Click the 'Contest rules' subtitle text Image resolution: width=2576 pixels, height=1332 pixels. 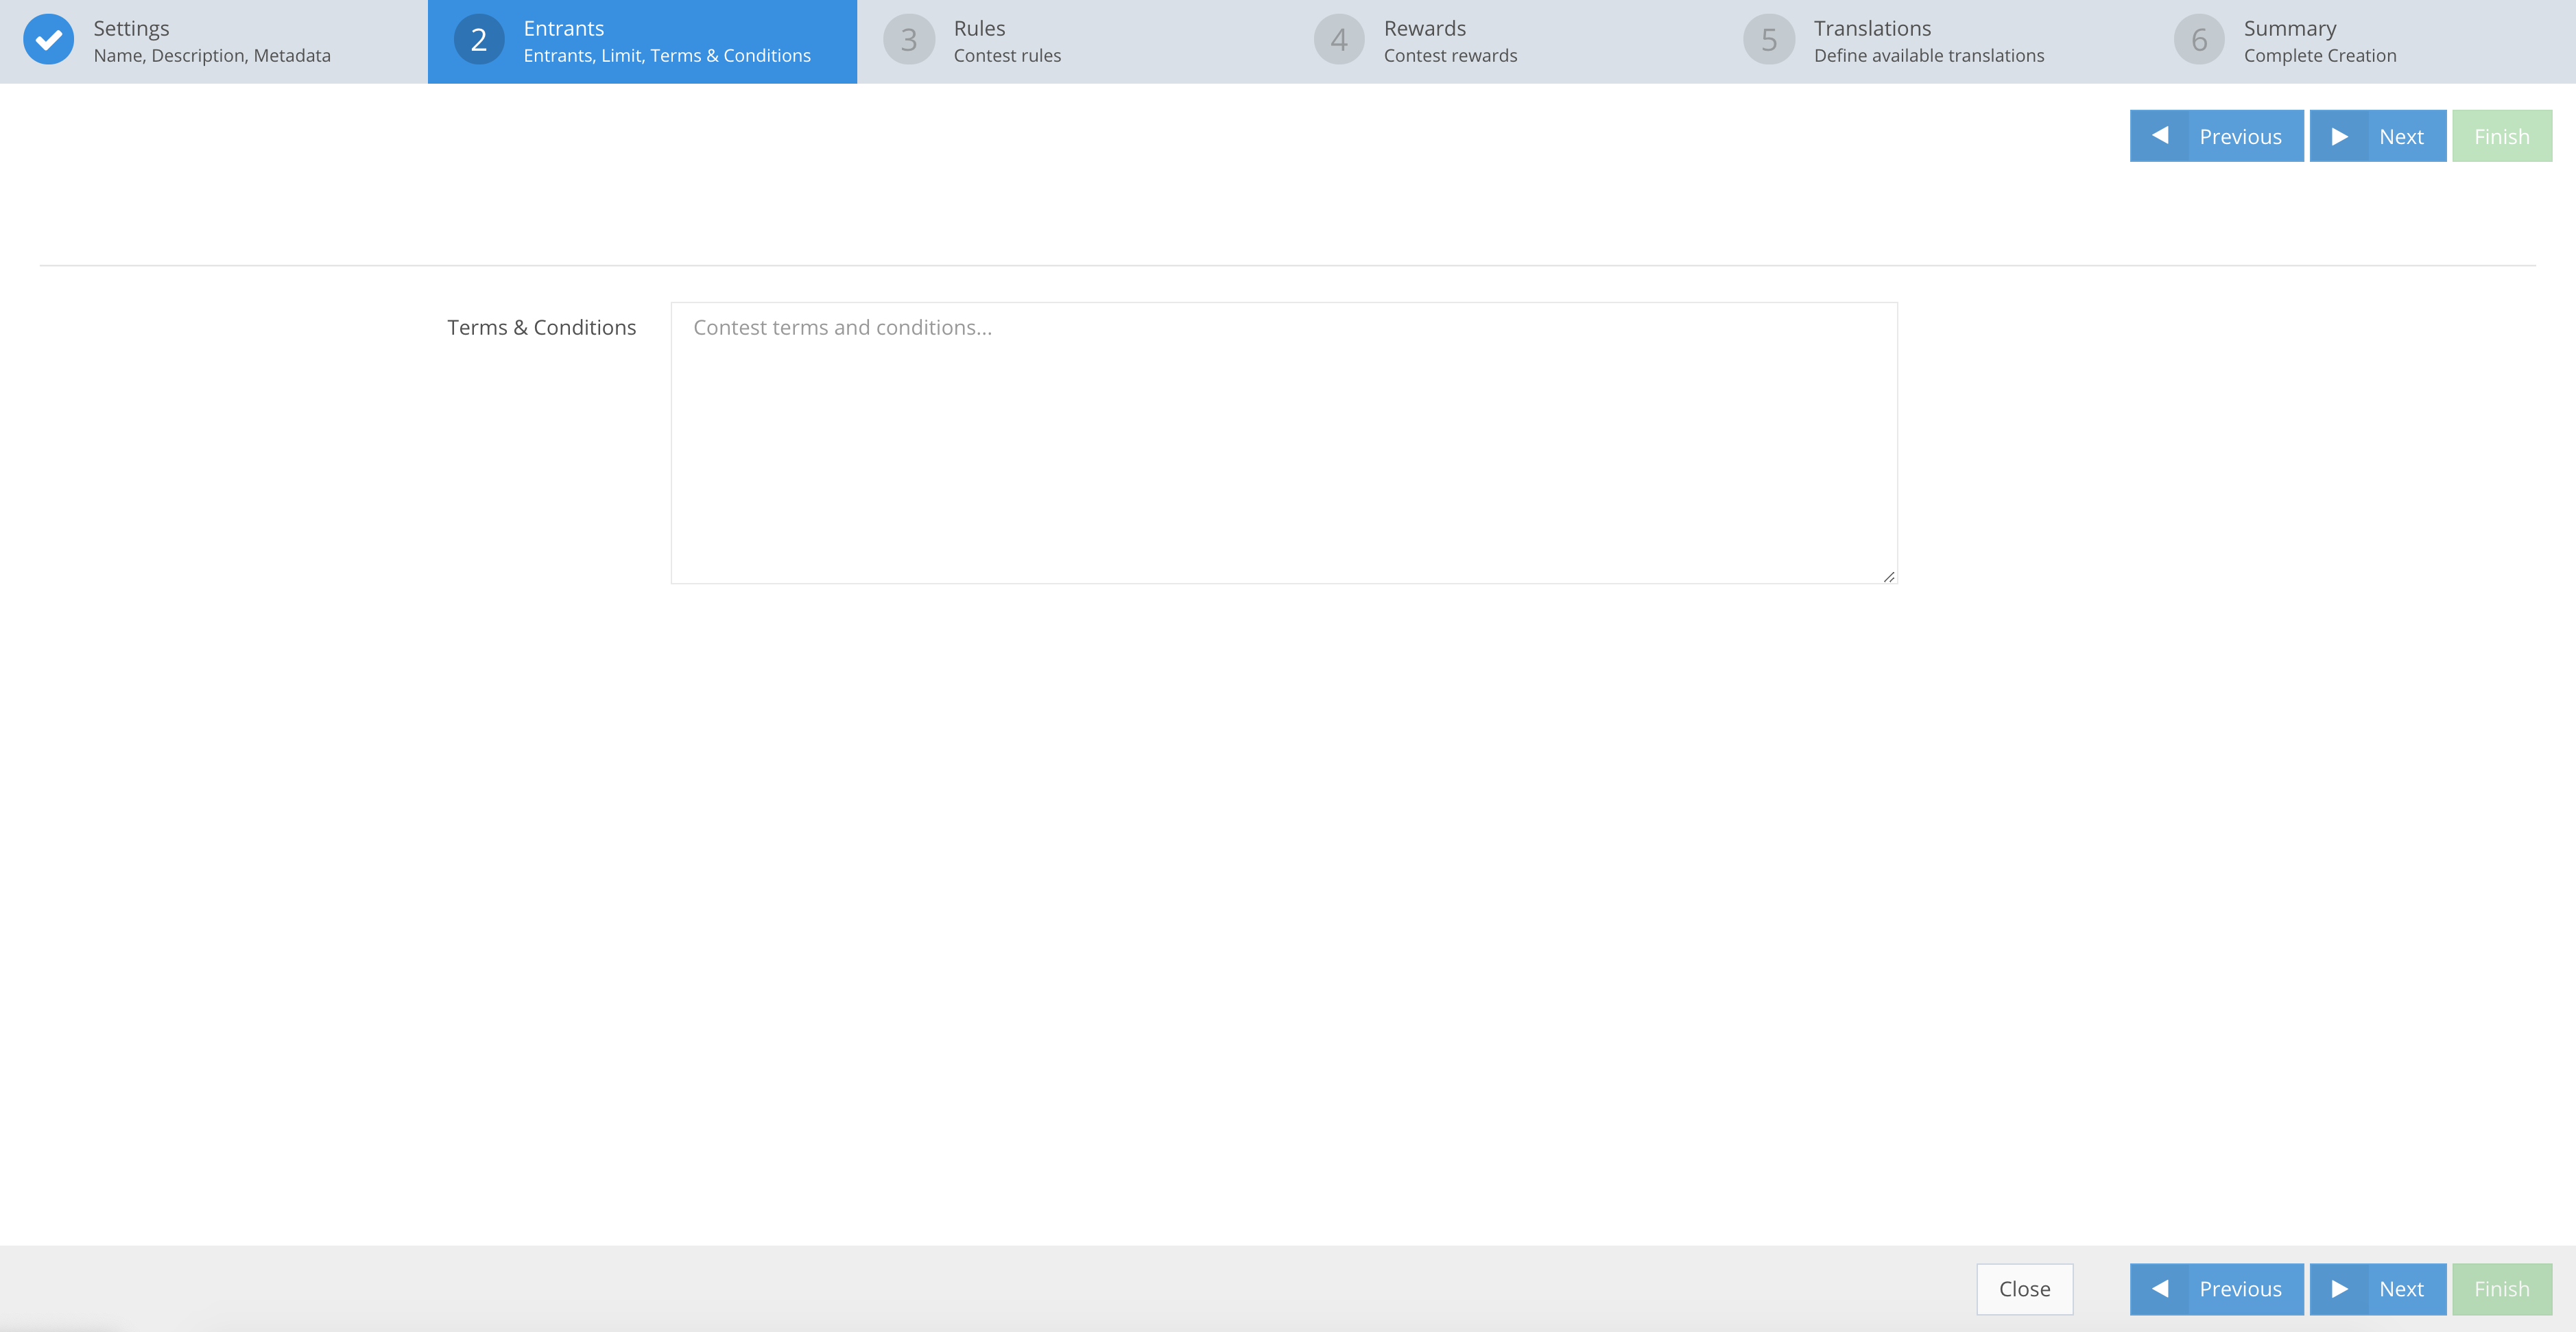tap(1007, 56)
